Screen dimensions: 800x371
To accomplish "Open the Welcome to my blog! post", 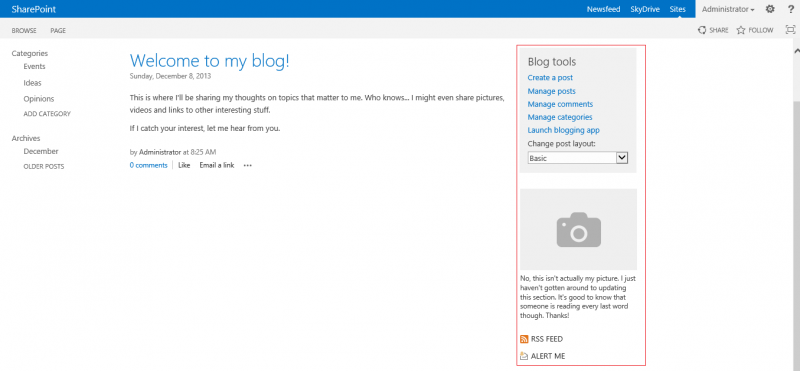I will pyautogui.click(x=210, y=61).
